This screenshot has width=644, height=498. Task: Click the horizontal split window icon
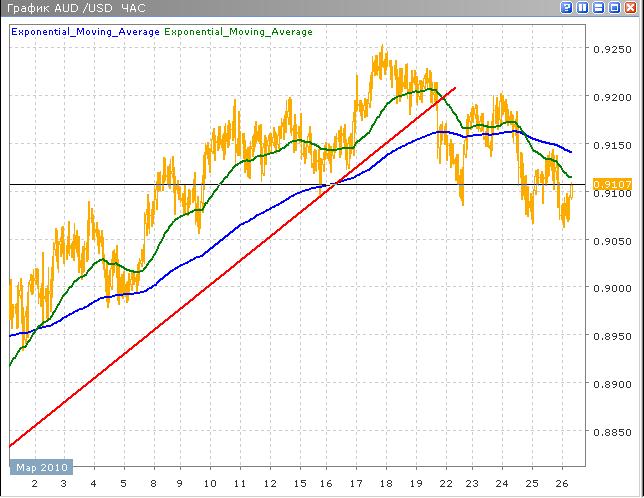[x=598, y=8]
